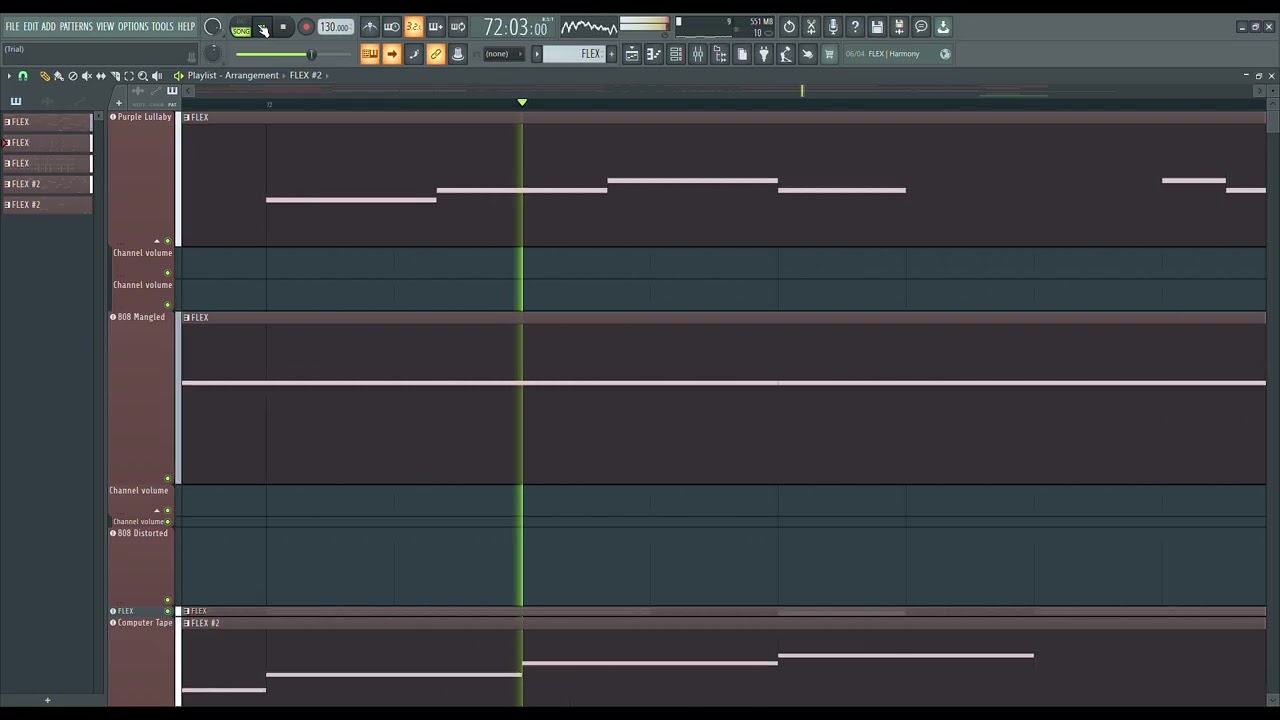Switch SONG/PAT playback mode
Screen dimensions: 1280x720
click(x=241, y=28)
